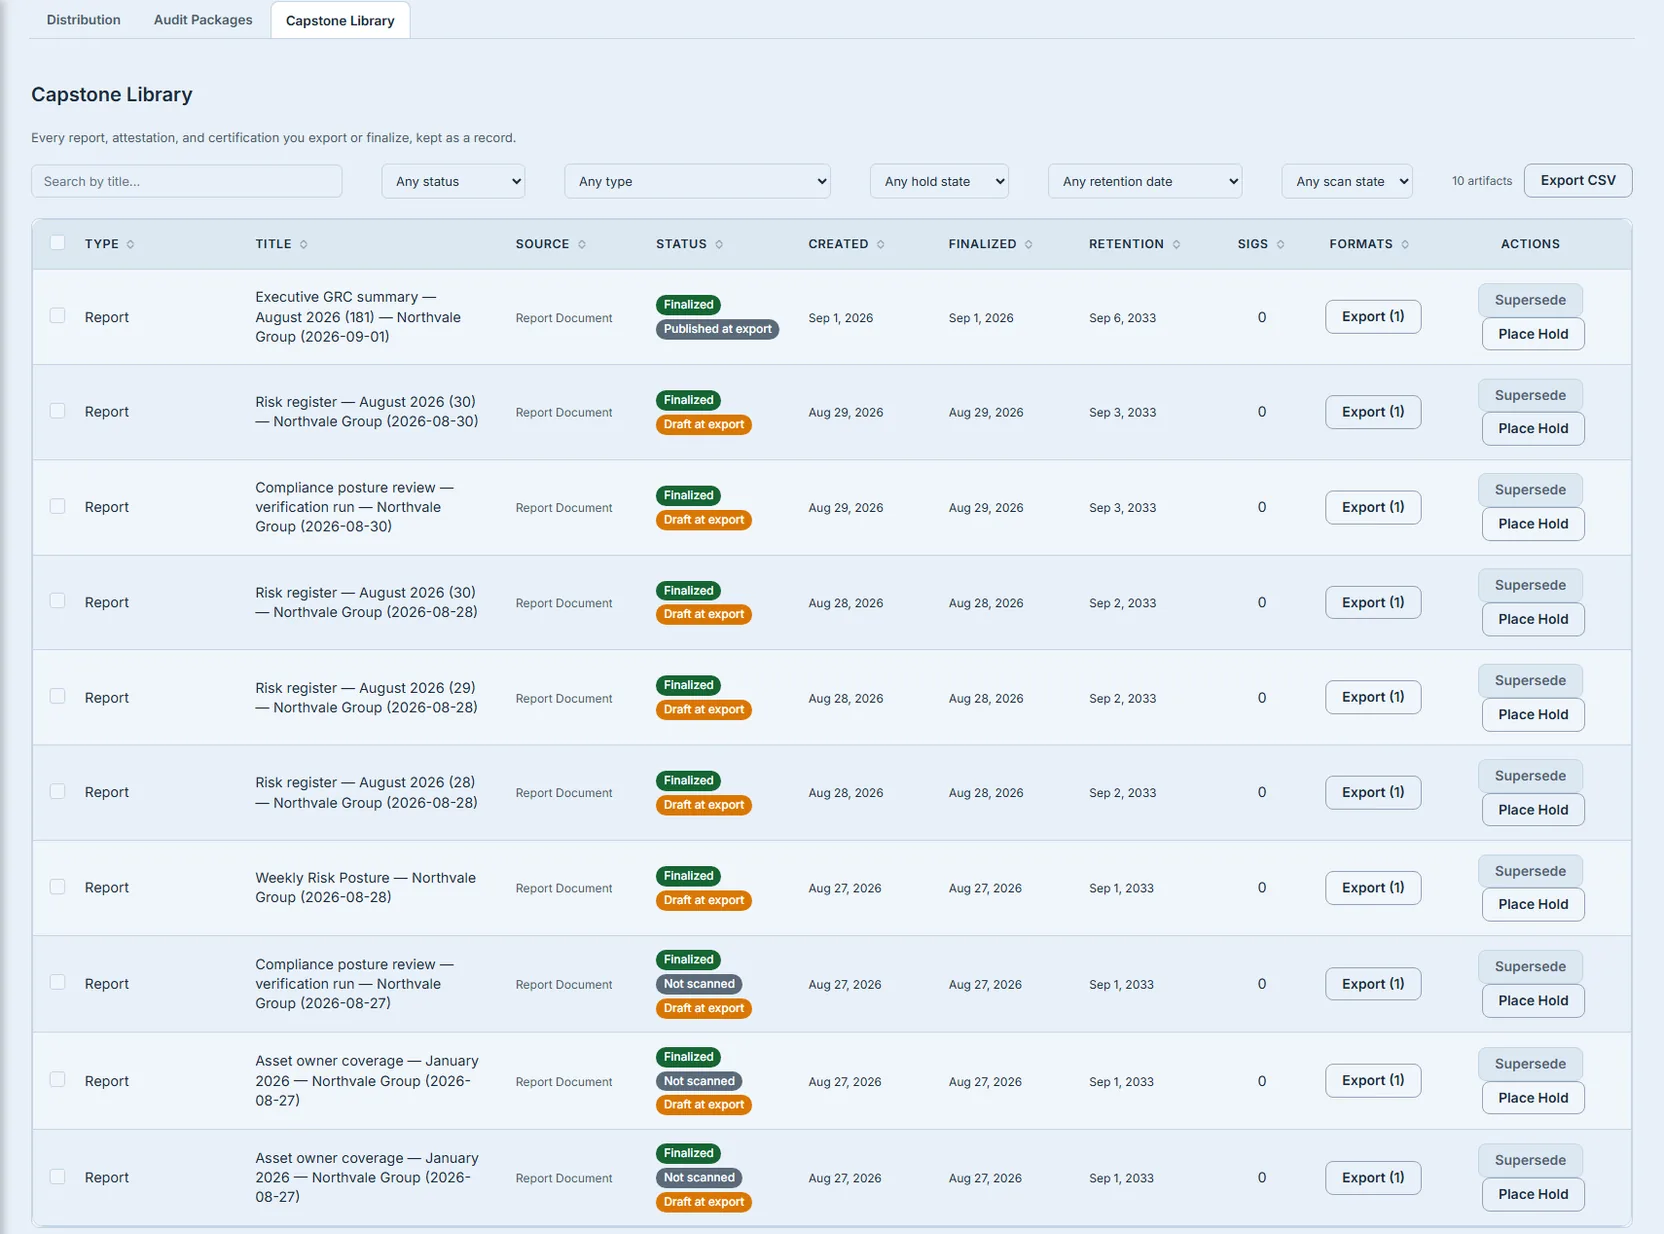This screenshot has height=1234, width=1664.
Task: Expand the Any retention date dropdown
Action: (x=1145, y=181)
